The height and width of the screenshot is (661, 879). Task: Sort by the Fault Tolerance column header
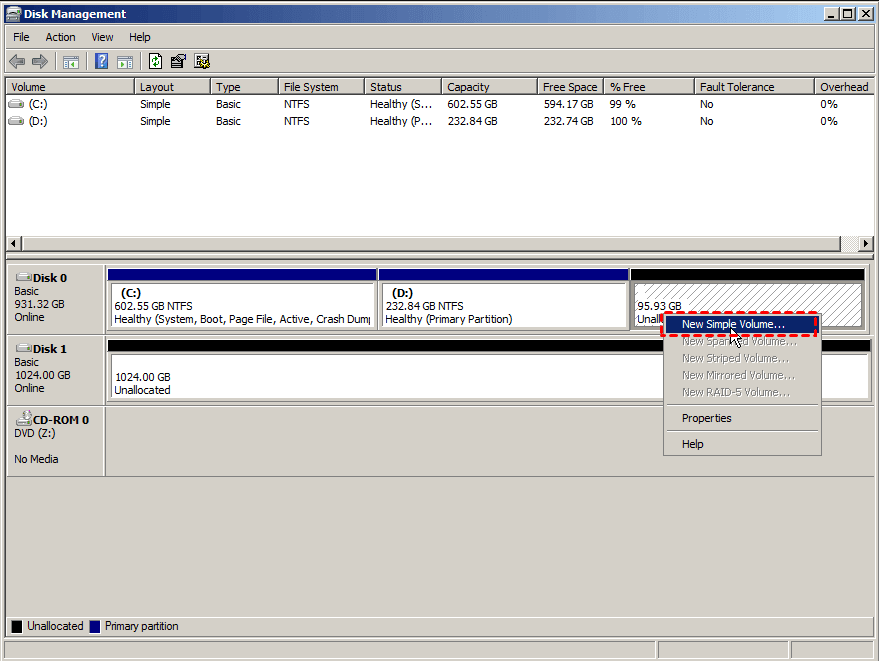coord(754,87)
